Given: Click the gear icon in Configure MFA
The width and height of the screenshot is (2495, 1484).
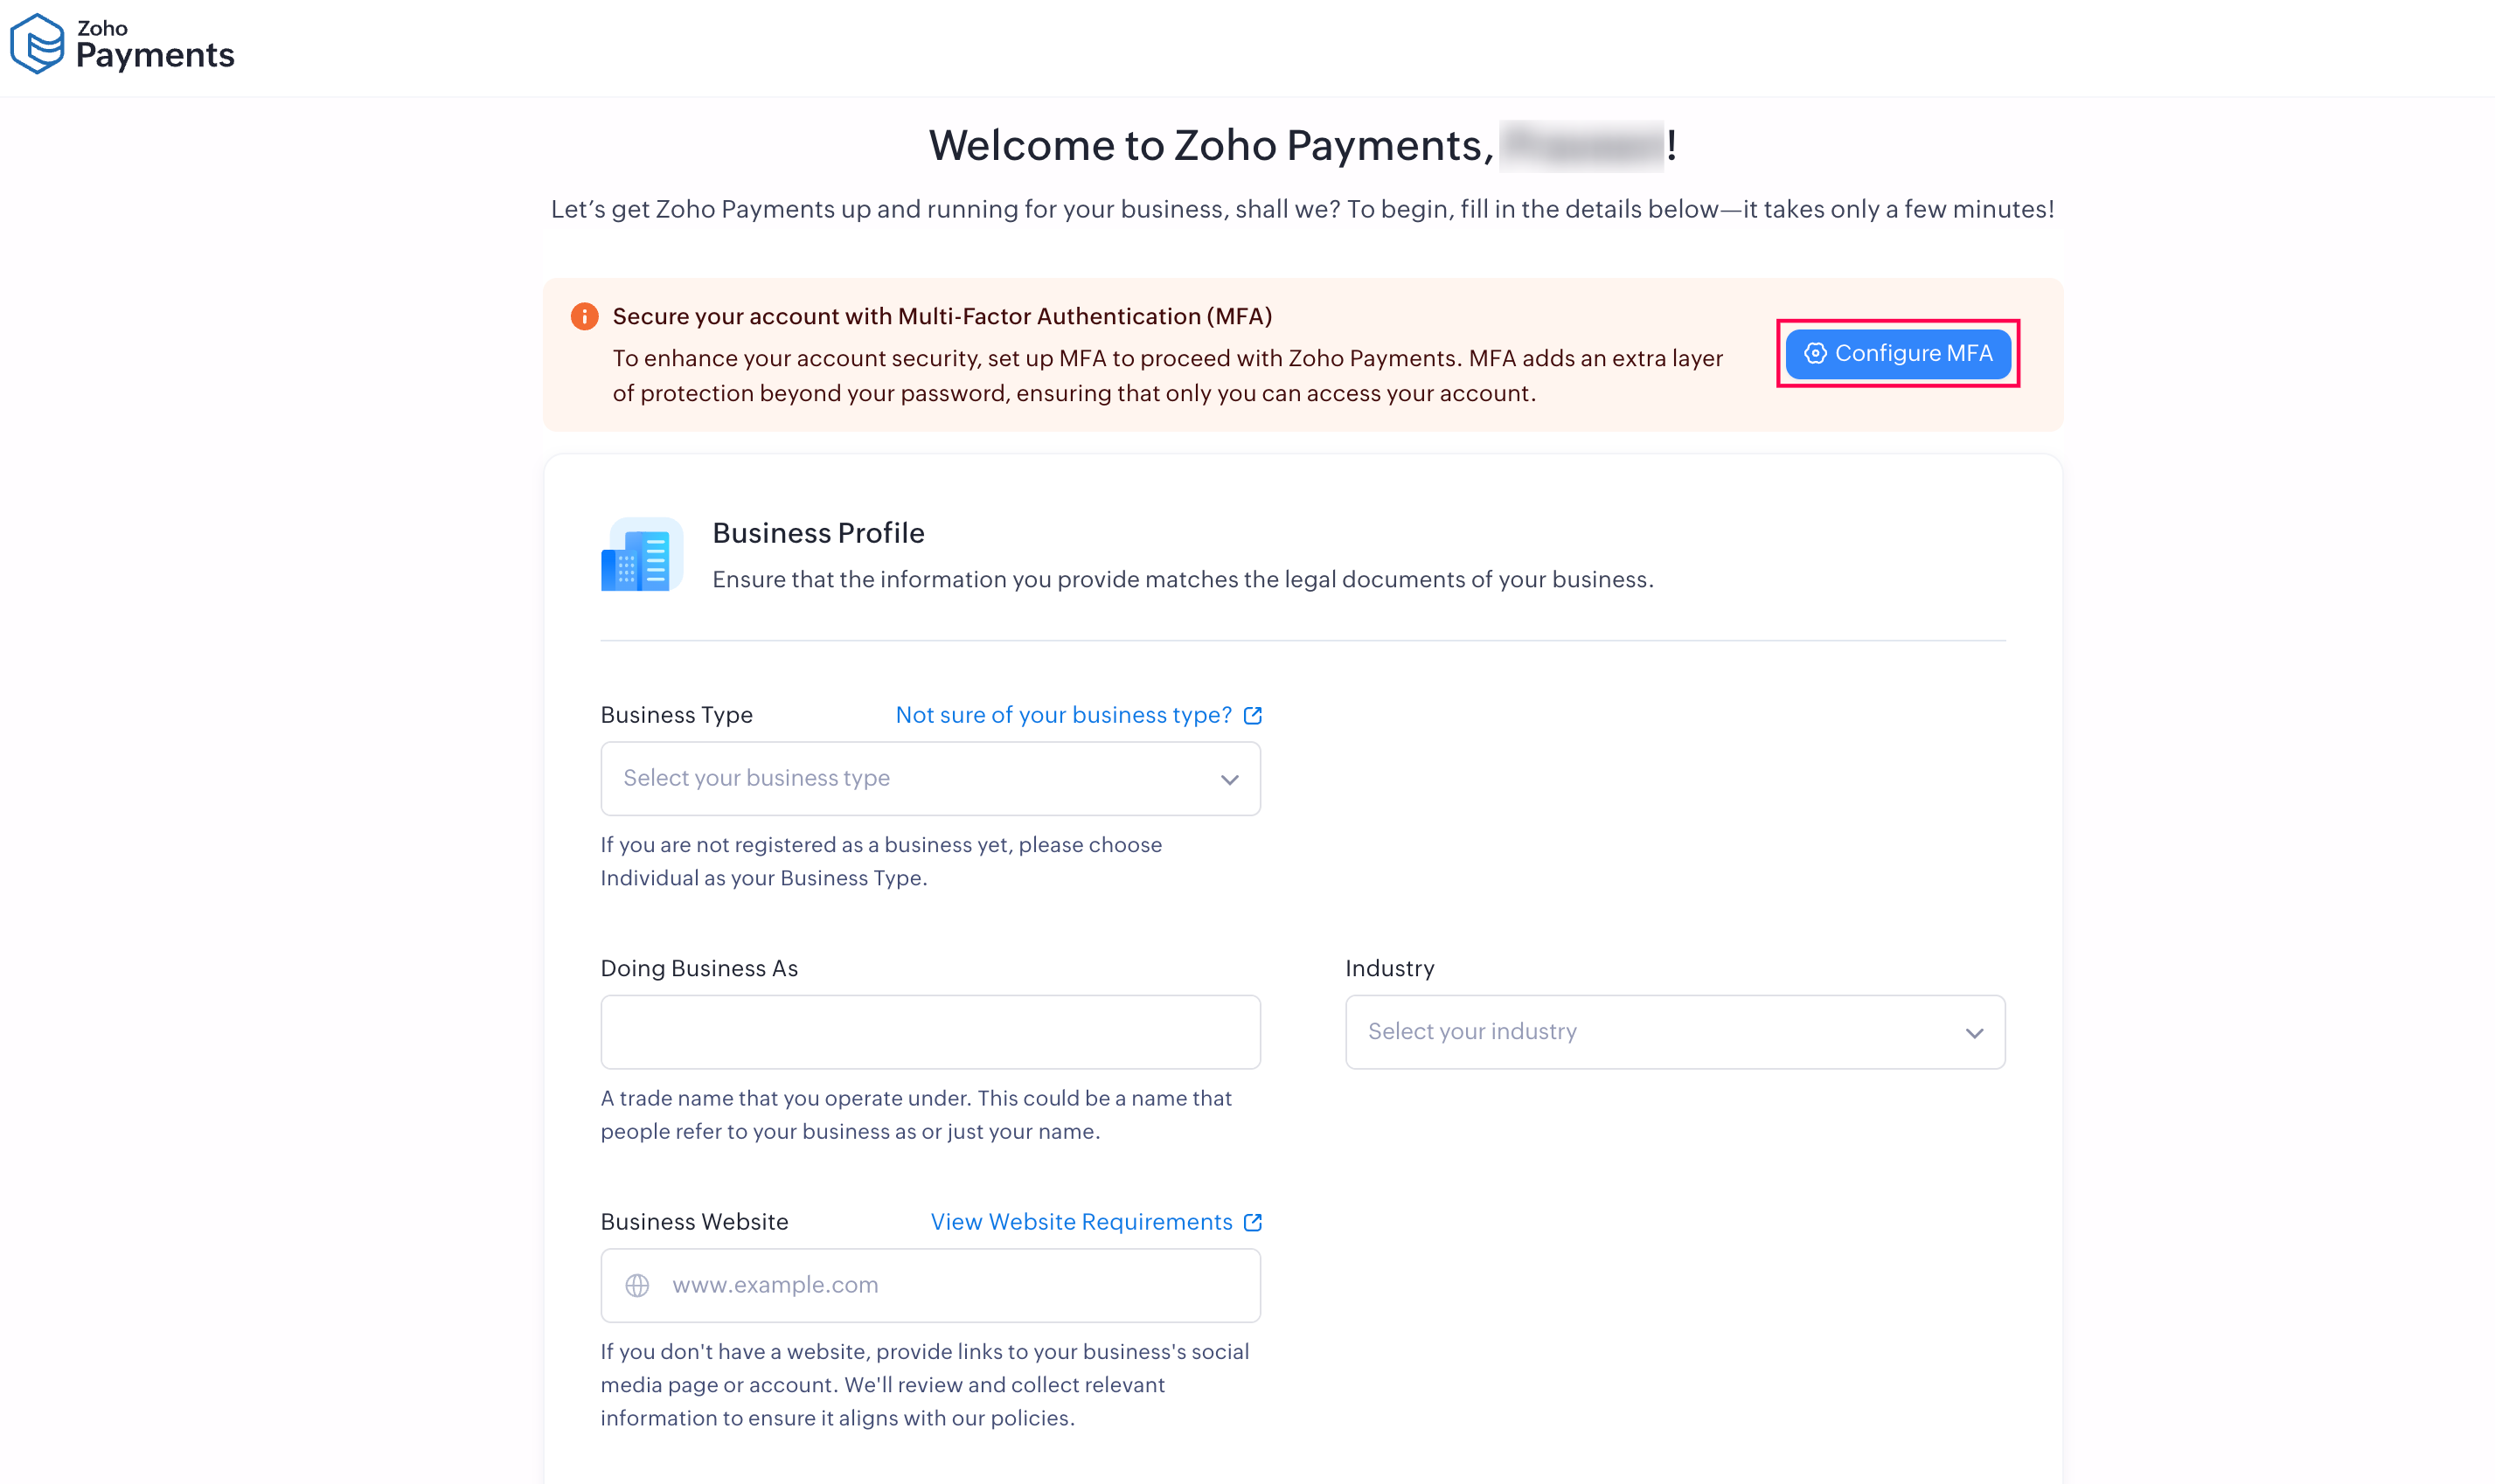Looking at the screenshot, I should (1815, 354).
